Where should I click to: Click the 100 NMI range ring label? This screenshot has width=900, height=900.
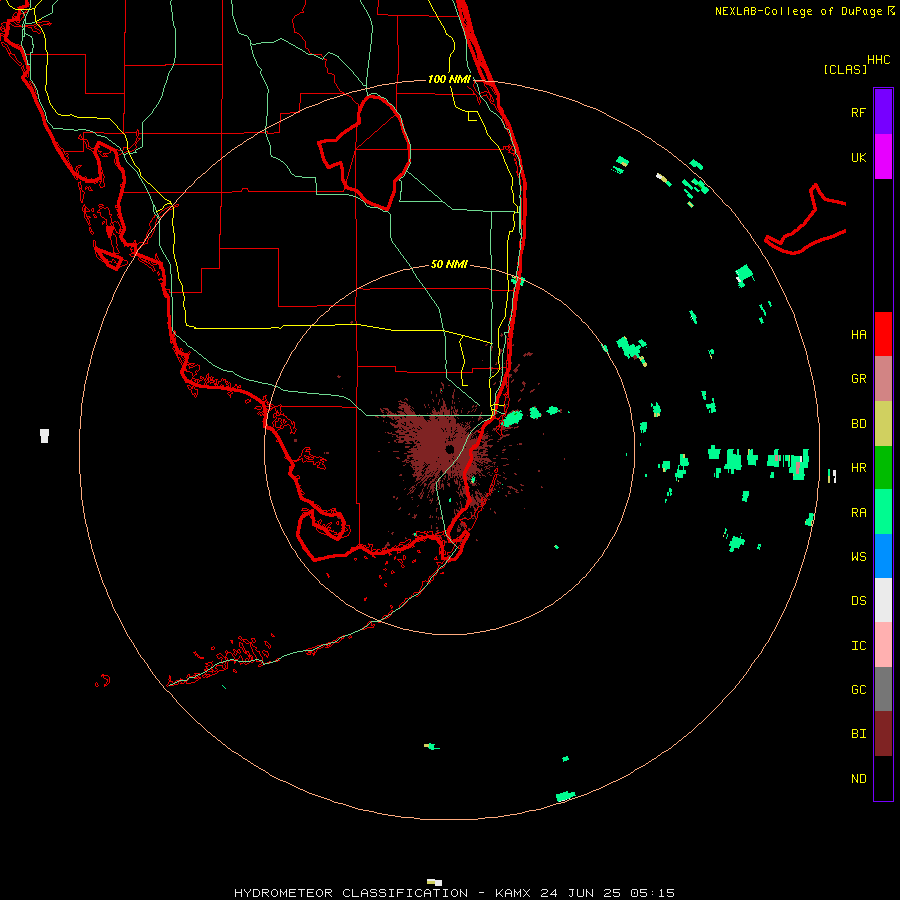coord(449,79)
